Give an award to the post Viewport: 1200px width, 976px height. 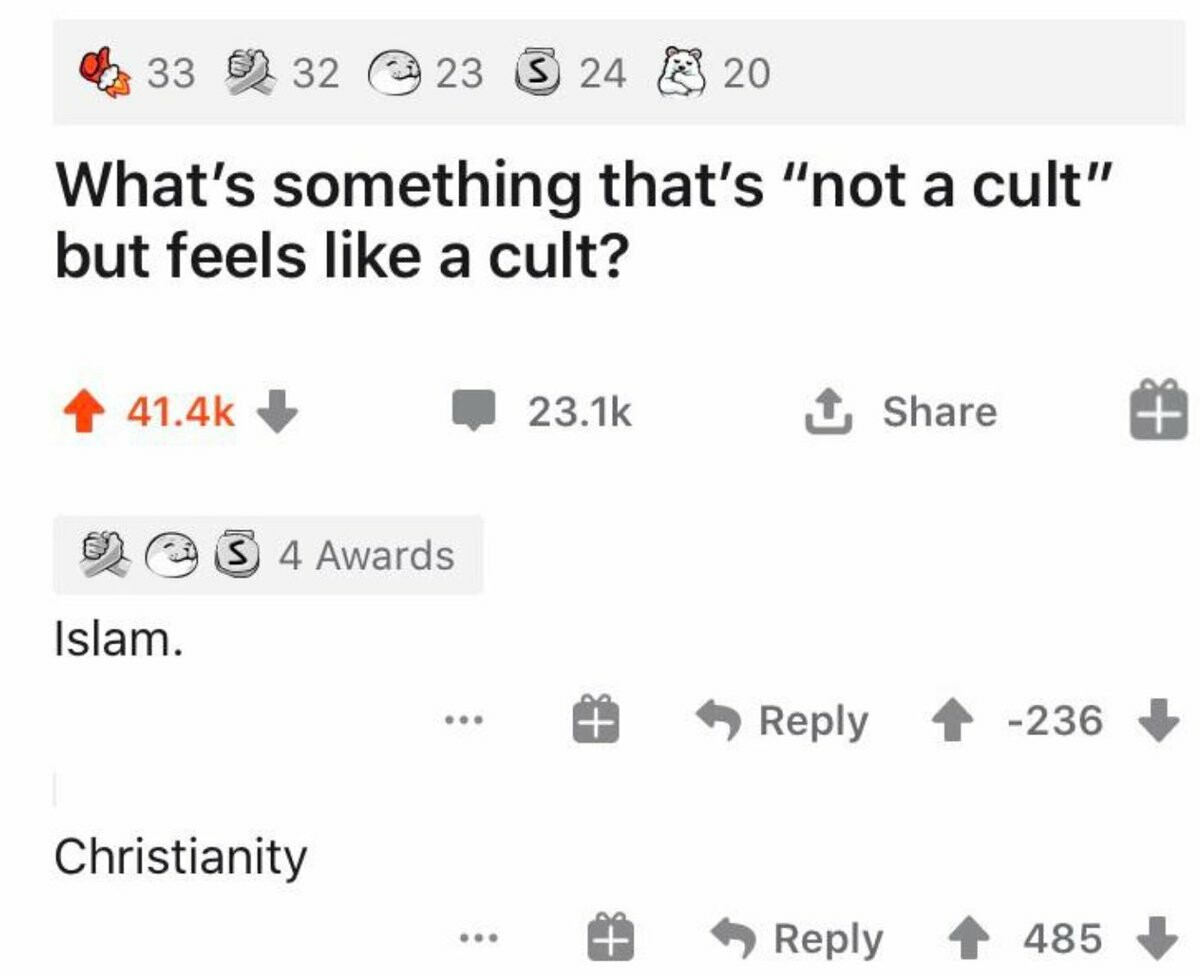[1158, 412]
